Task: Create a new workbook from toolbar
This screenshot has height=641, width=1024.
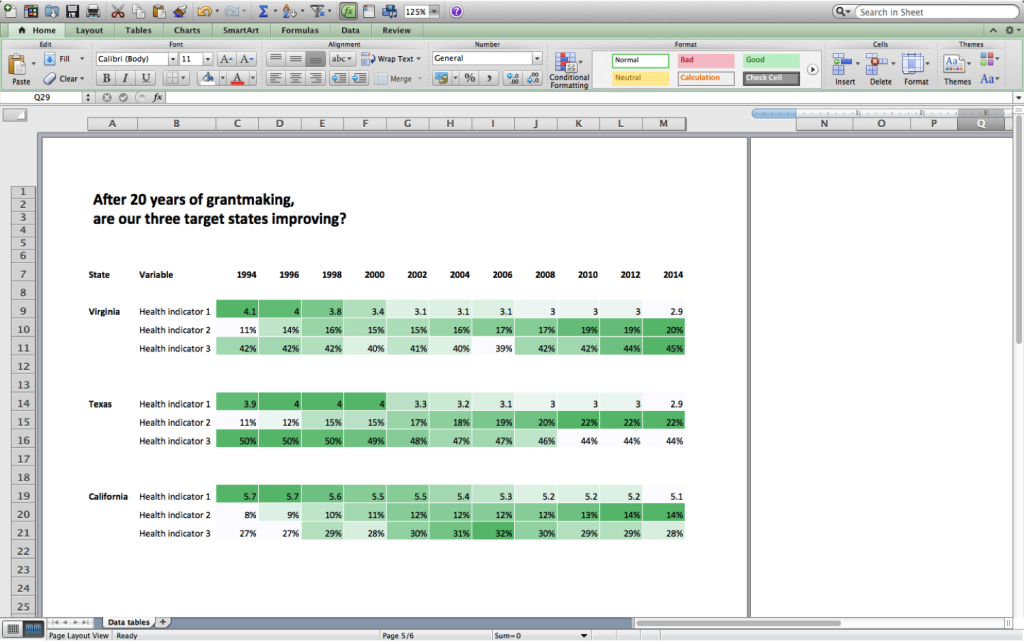Action: pos(10,11)
